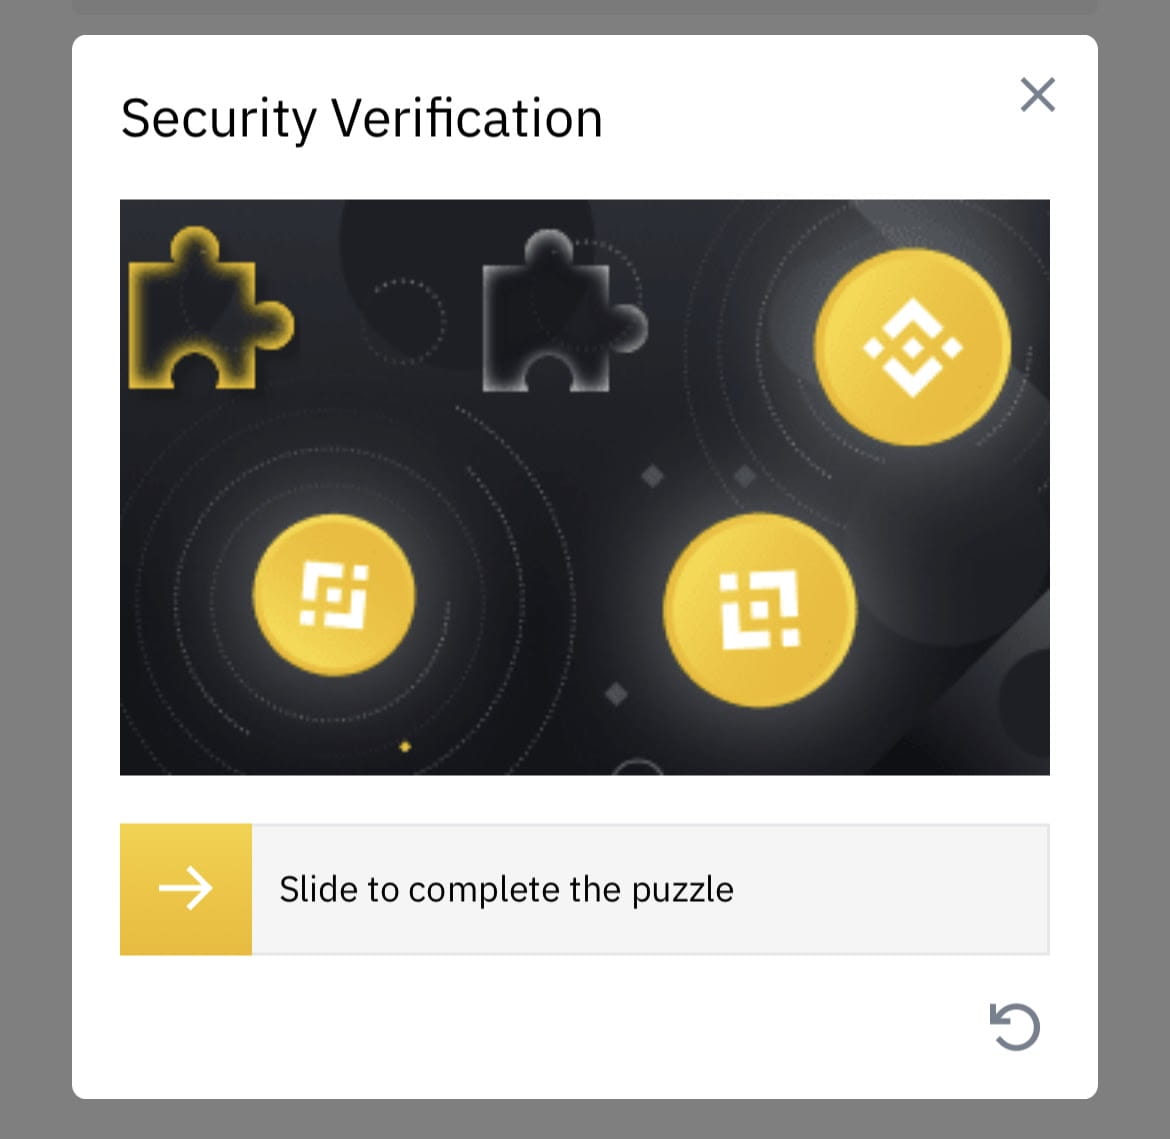Click the right small gray diamond above the coins
The height and width of the screenshot is (1139, 1170).
click(x=744, y=476)
